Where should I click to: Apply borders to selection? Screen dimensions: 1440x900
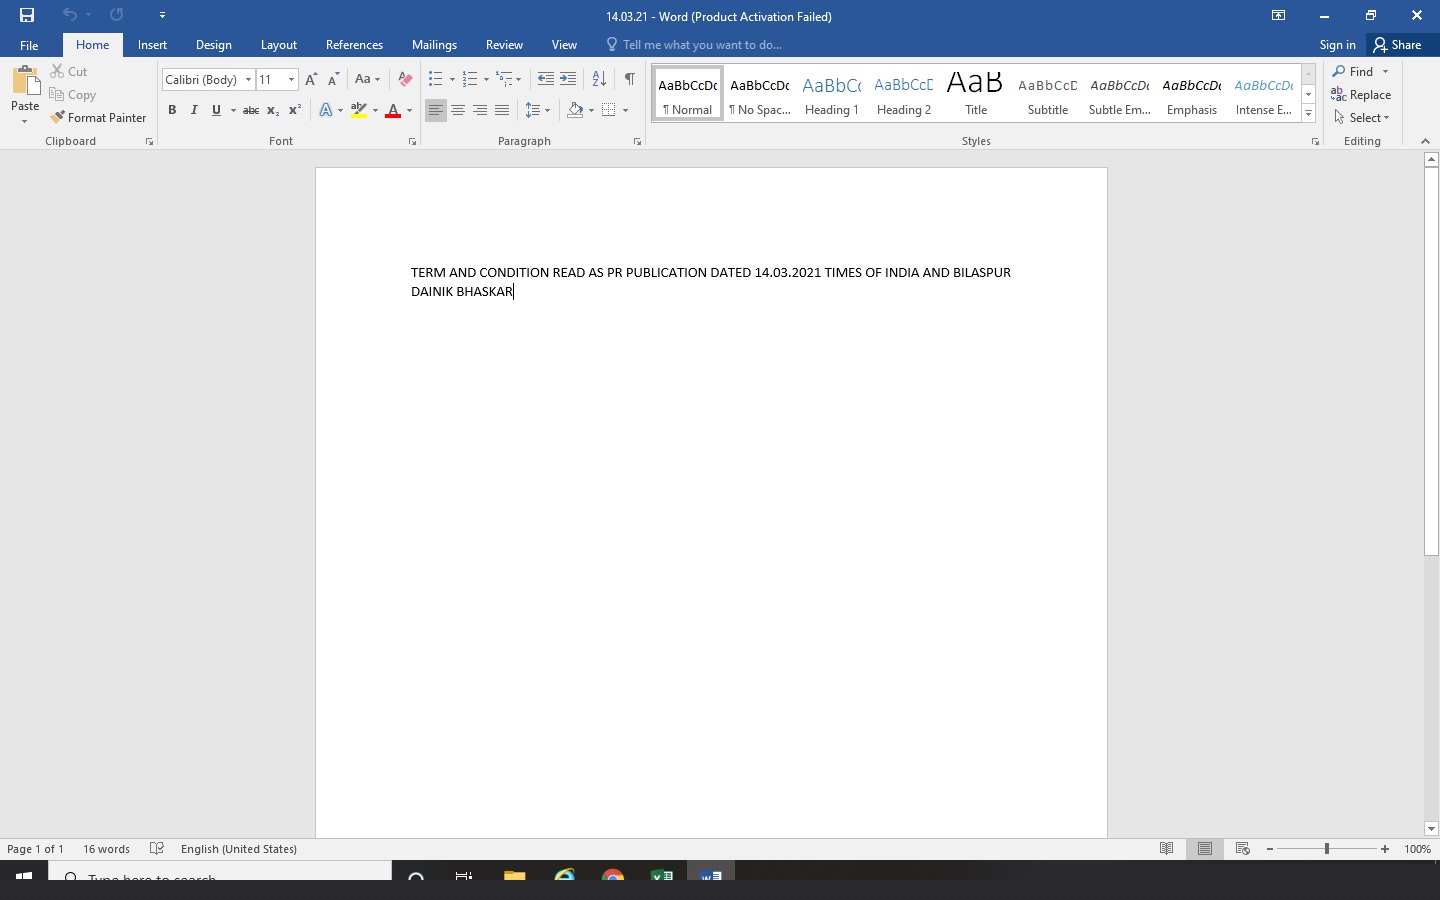(608, 110)
